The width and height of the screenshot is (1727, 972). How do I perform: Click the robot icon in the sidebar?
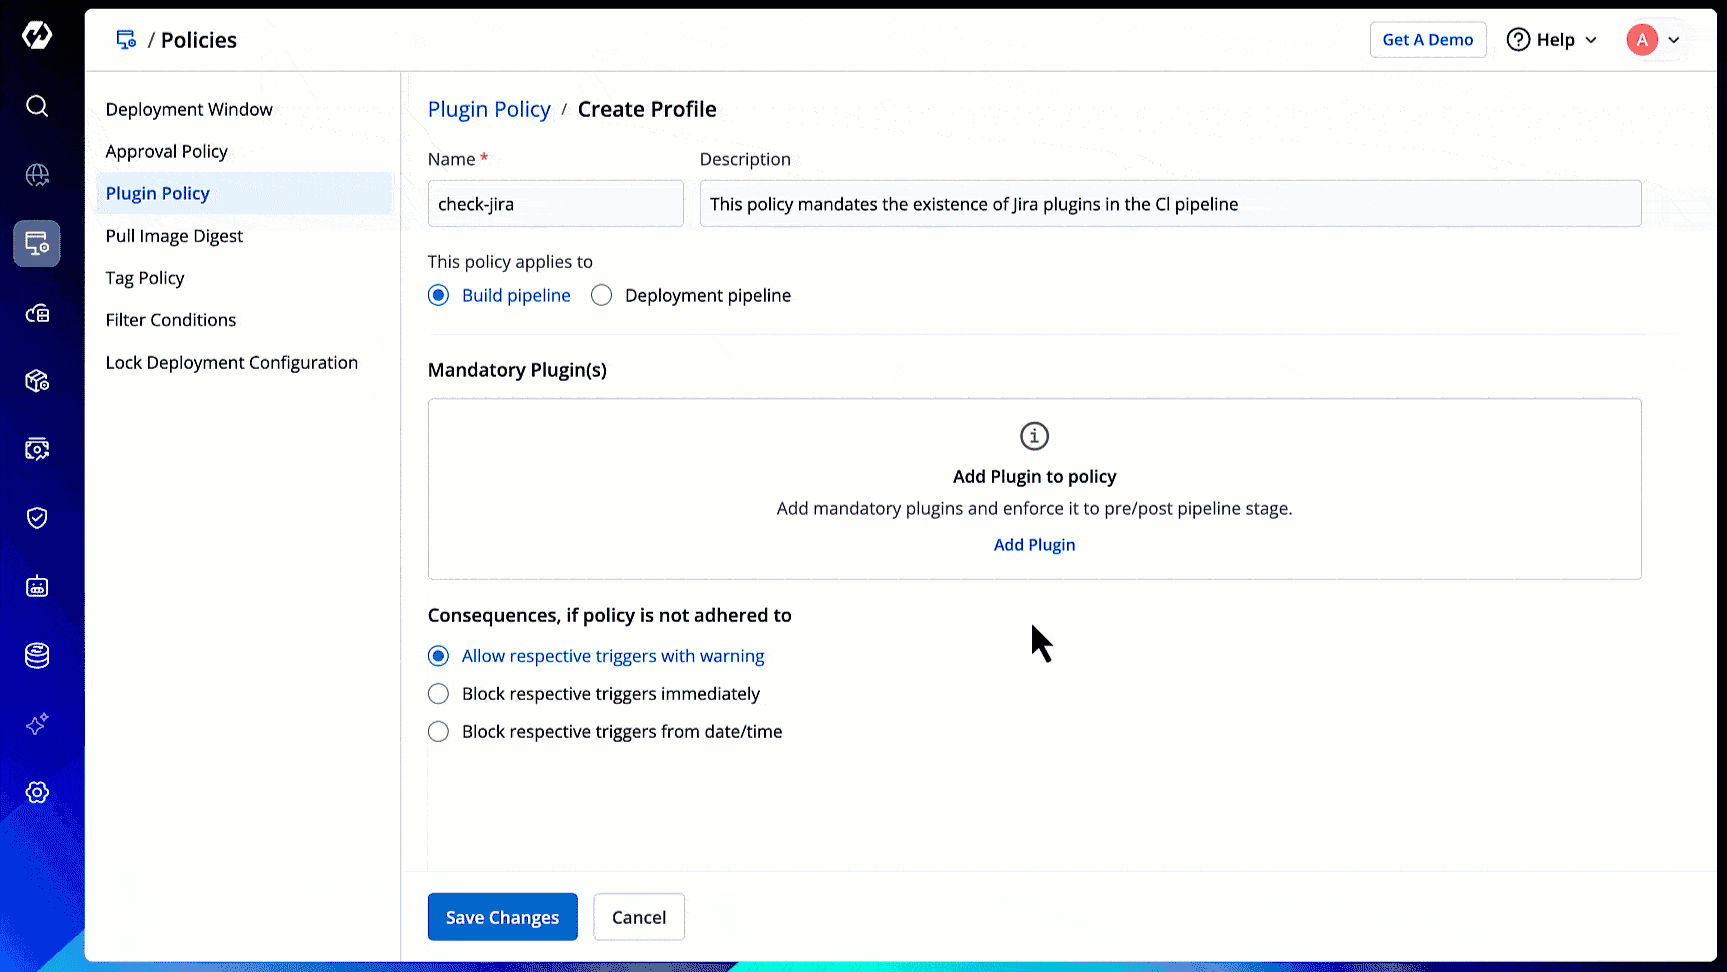[37, 587]
